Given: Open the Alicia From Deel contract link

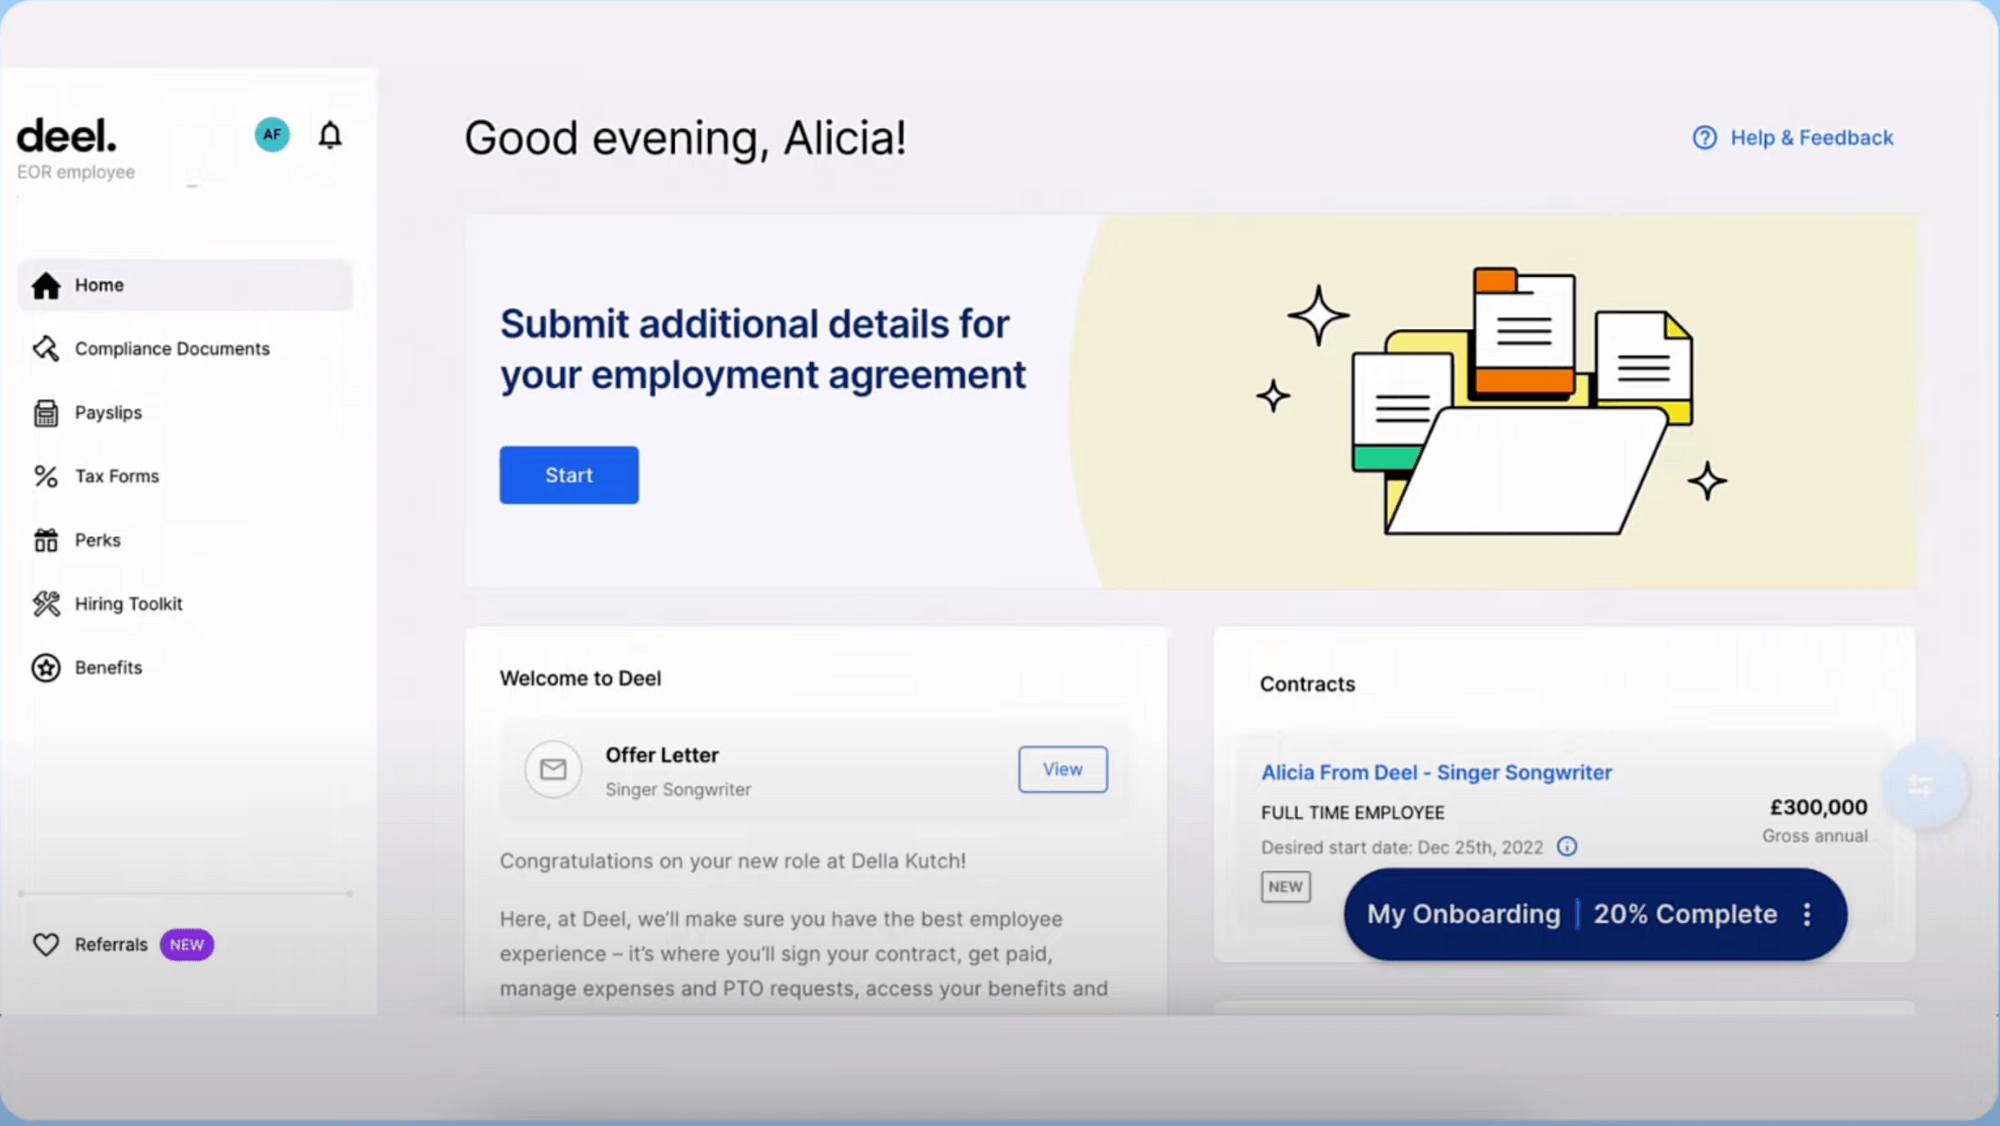Looking at the screenshot, I should tap(1436, 773).
